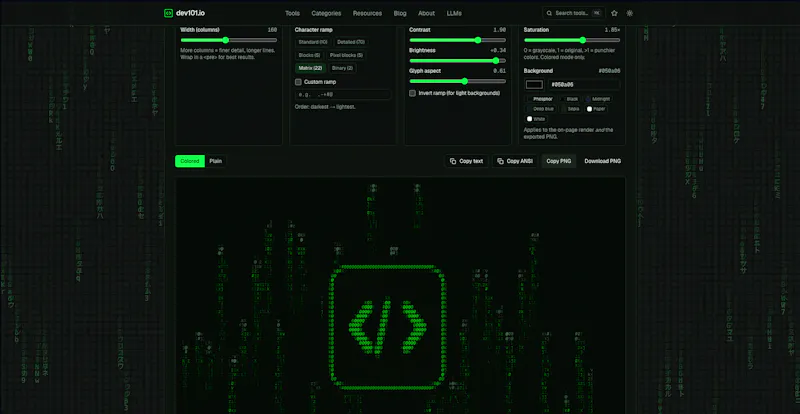Open the LLMs page
Viewport: 800px width, 414px height.
pyautogui.click(x=454, y=13)
